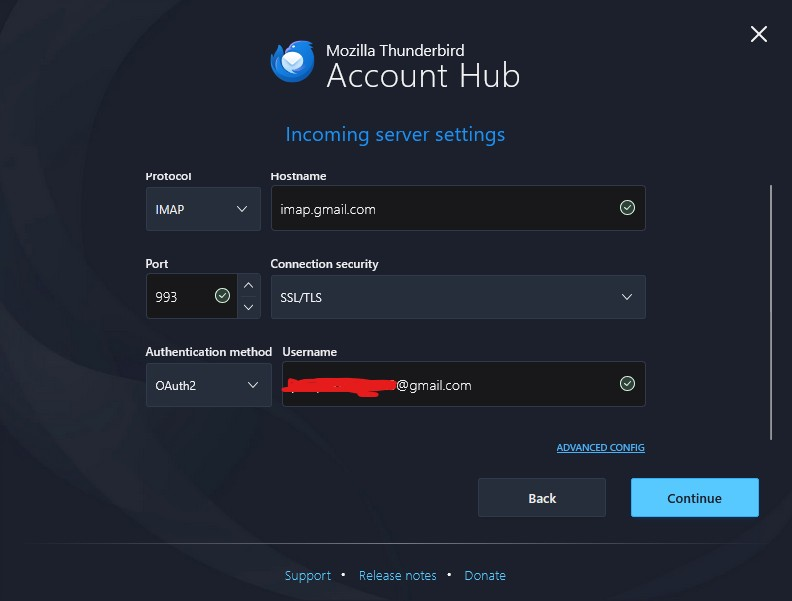
Task: Click the 'Connection security' label
Action: (x=324, y=264)
